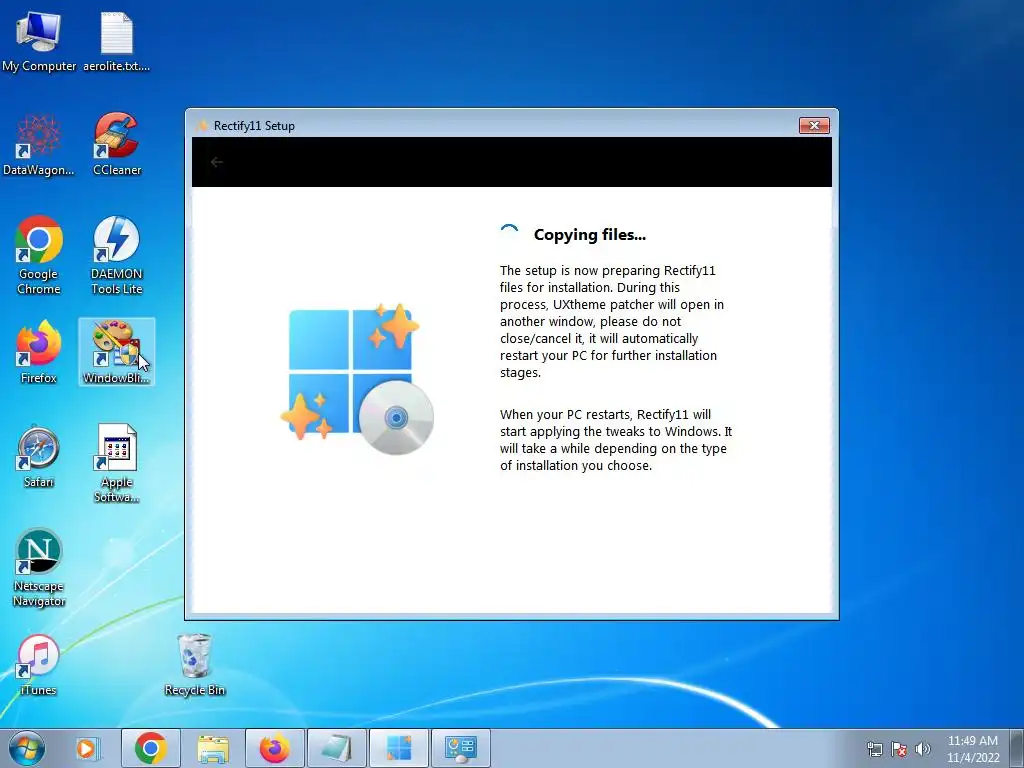Open the volume speaker tray icon
1024x768 pixels.
[923, 749]
